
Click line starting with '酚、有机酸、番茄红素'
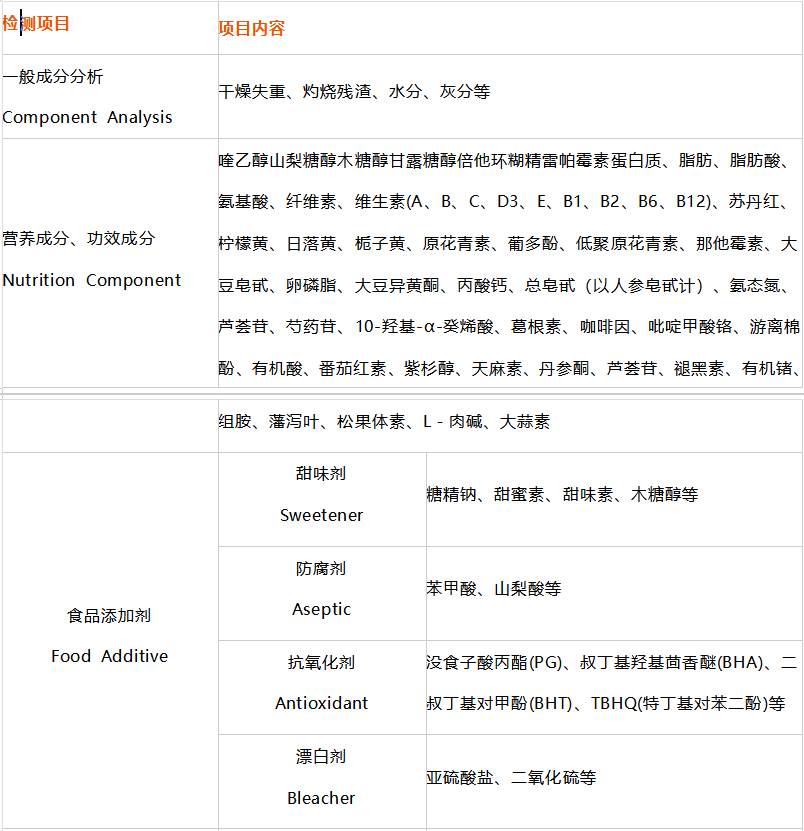(509, 368)
